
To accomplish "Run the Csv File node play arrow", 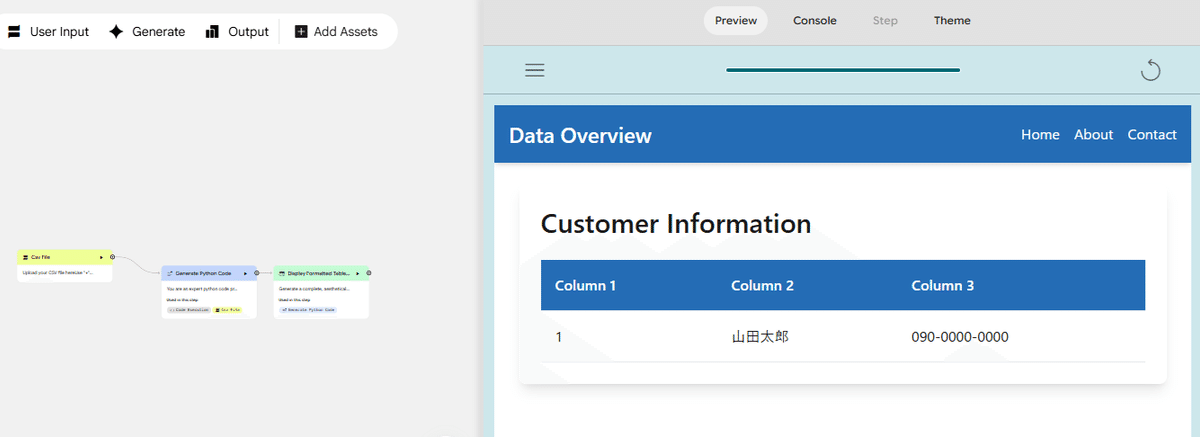I will click(101, 257).
